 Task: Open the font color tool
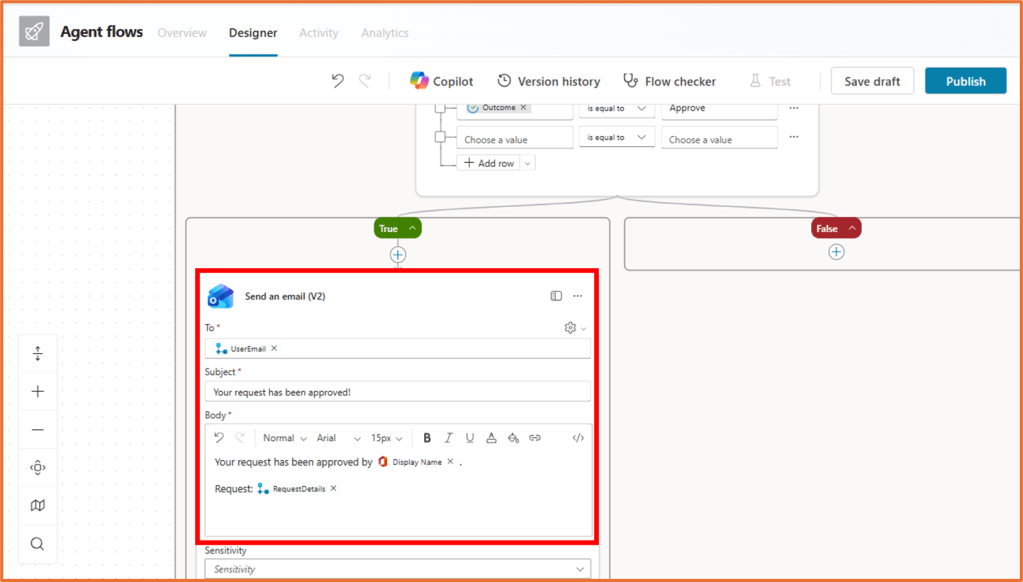coord(491,437)
